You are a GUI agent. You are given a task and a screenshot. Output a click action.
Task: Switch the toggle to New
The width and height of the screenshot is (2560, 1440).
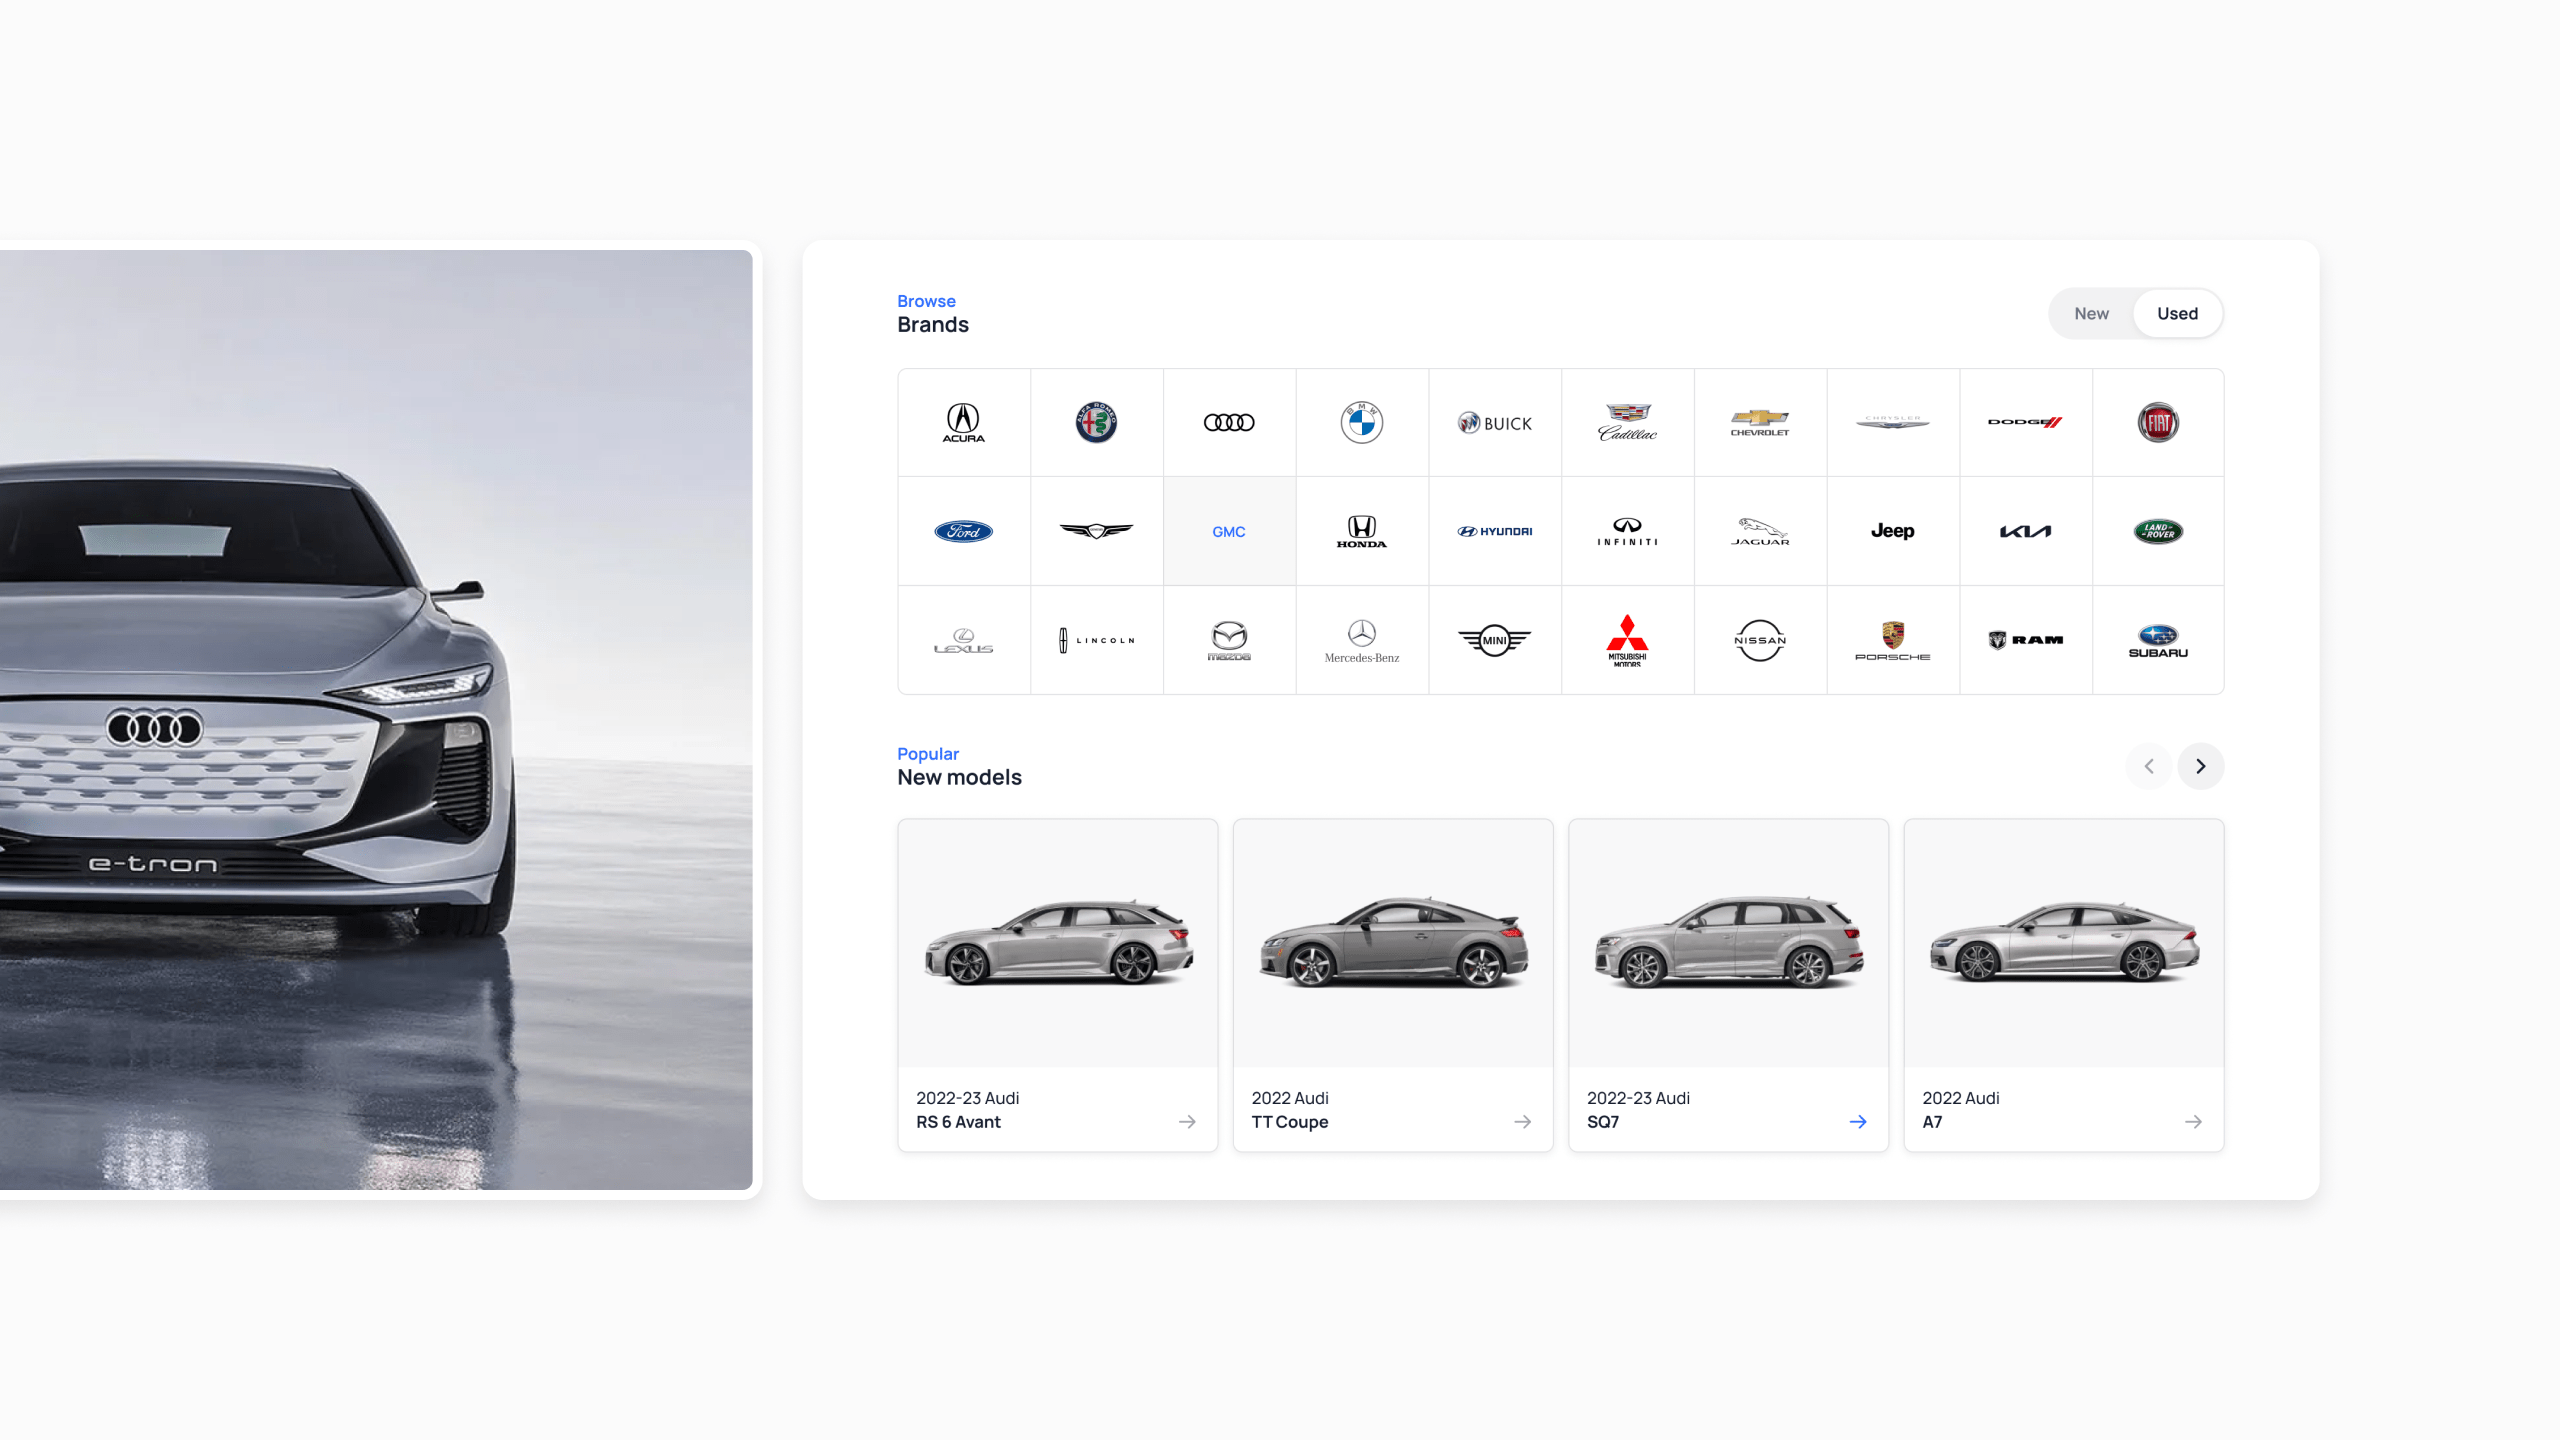click(2091, 314)
